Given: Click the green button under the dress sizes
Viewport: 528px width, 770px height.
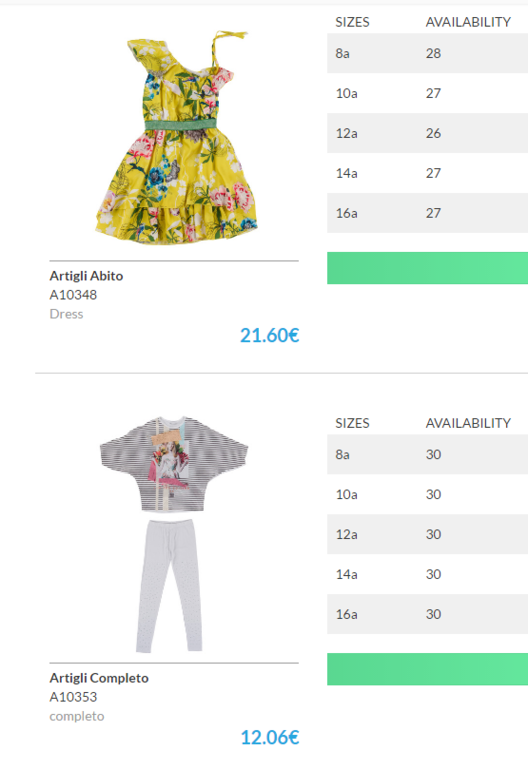Looking at the screenshot, I should click(x=427, y=268).
